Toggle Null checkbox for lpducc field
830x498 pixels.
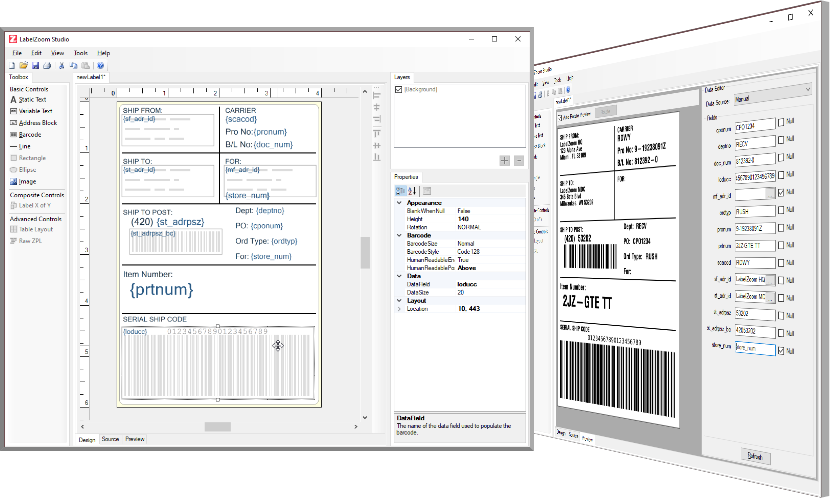(x=781, y=175)
